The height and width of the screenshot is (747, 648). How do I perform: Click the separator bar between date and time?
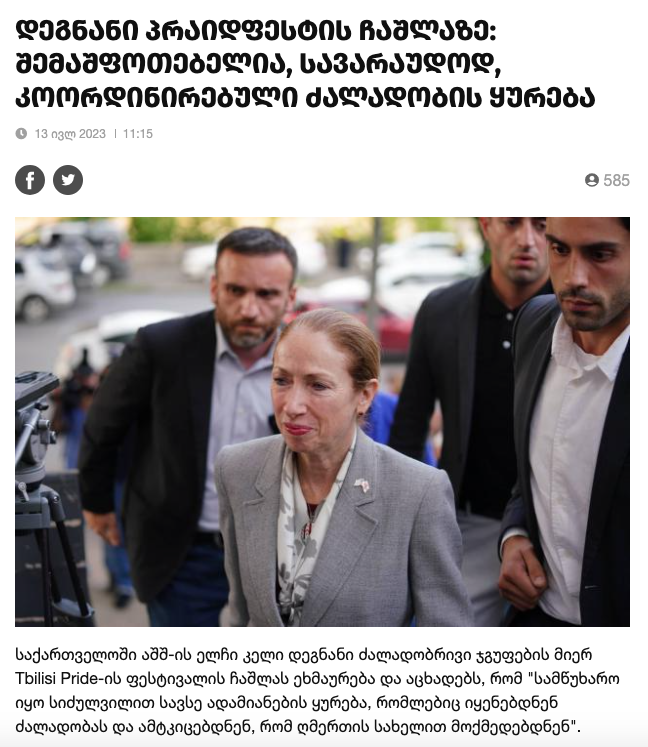(115, 134)
